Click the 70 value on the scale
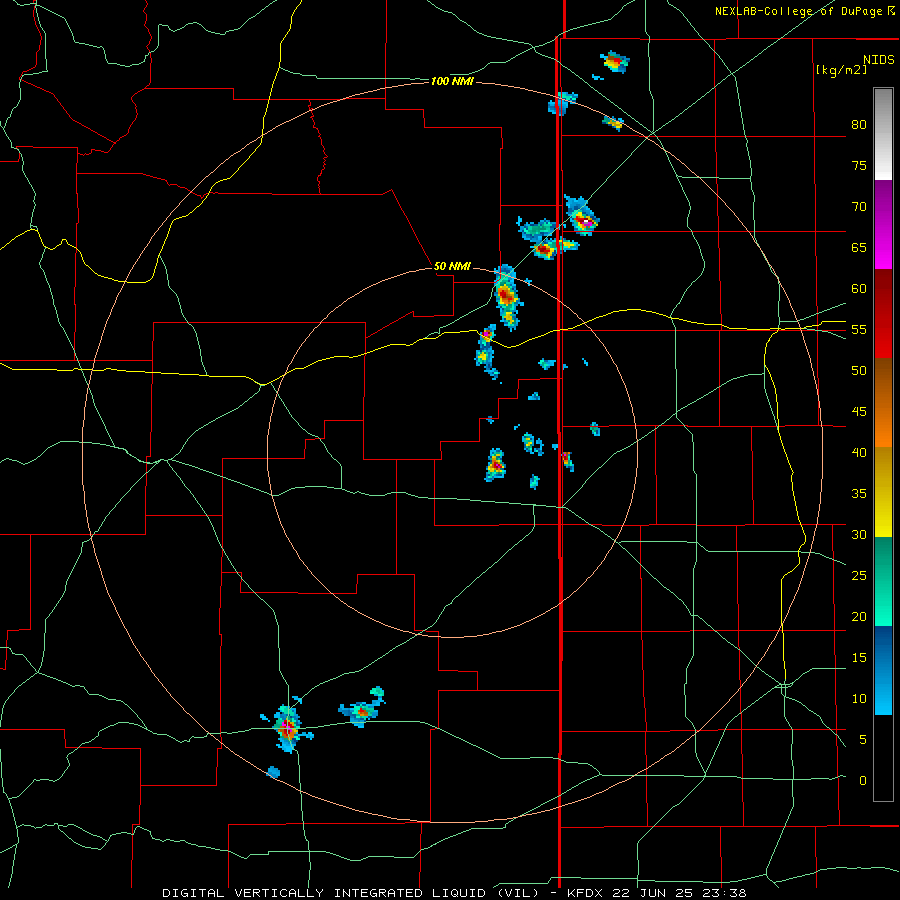The height and width of the screenshot is (900, 900). coord(859,207)
